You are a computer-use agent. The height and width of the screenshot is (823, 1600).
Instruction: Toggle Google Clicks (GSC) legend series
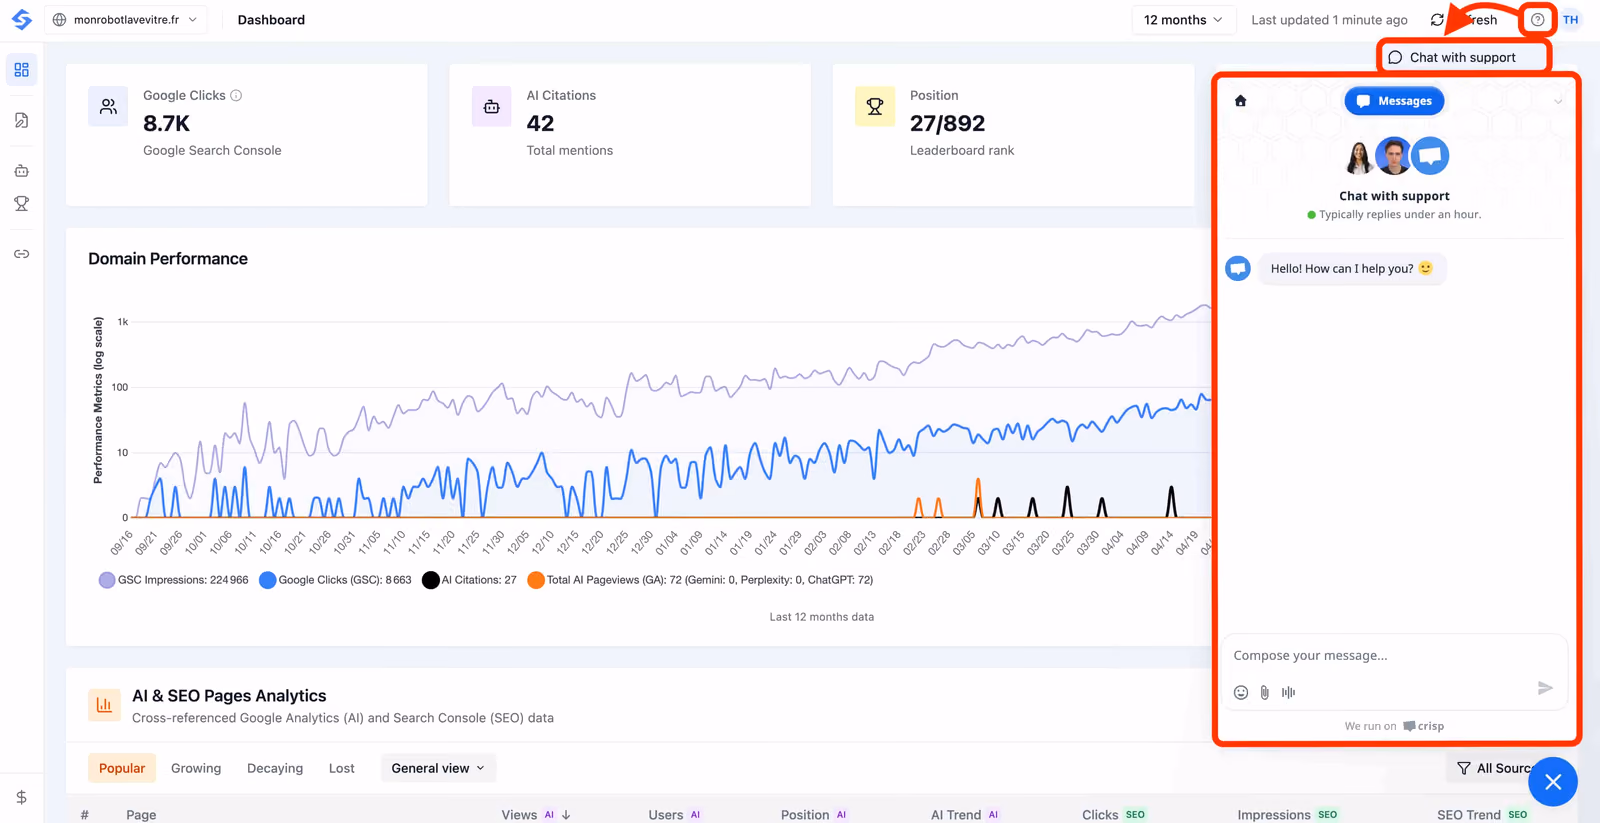pyautogui.click(x=335, y=580)
